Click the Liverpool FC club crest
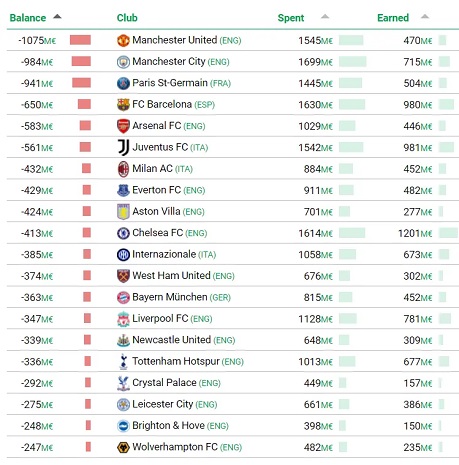Screen dimensions: 459x465 click(x=123, y=319)
